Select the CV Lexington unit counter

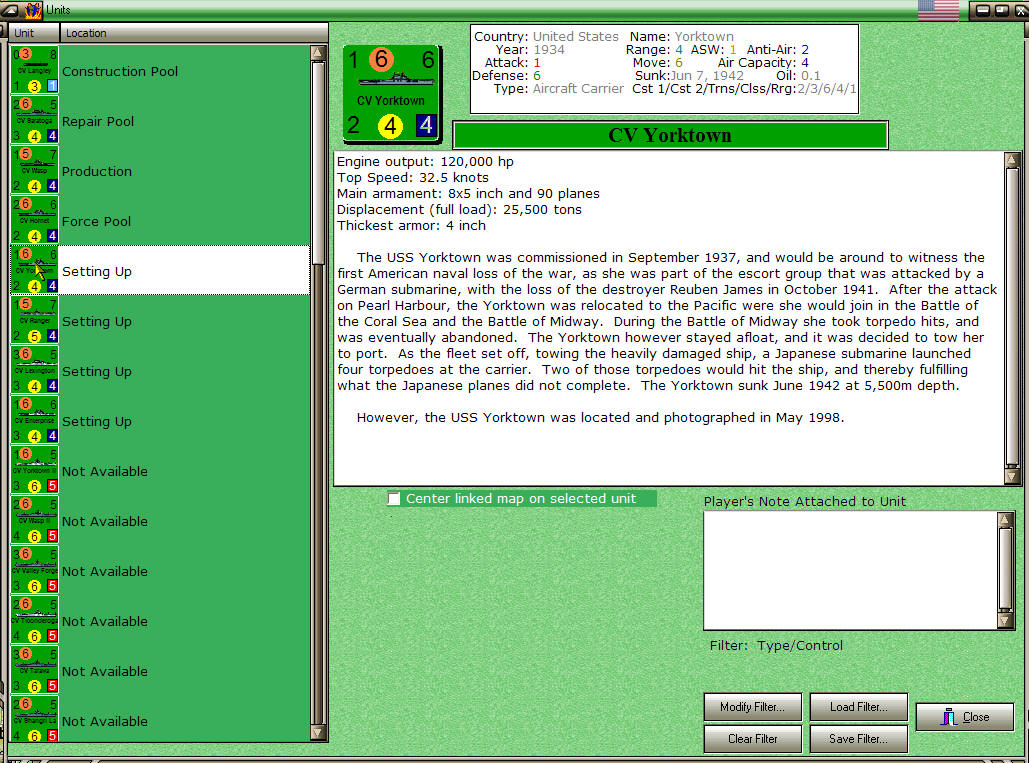[34, 370]
